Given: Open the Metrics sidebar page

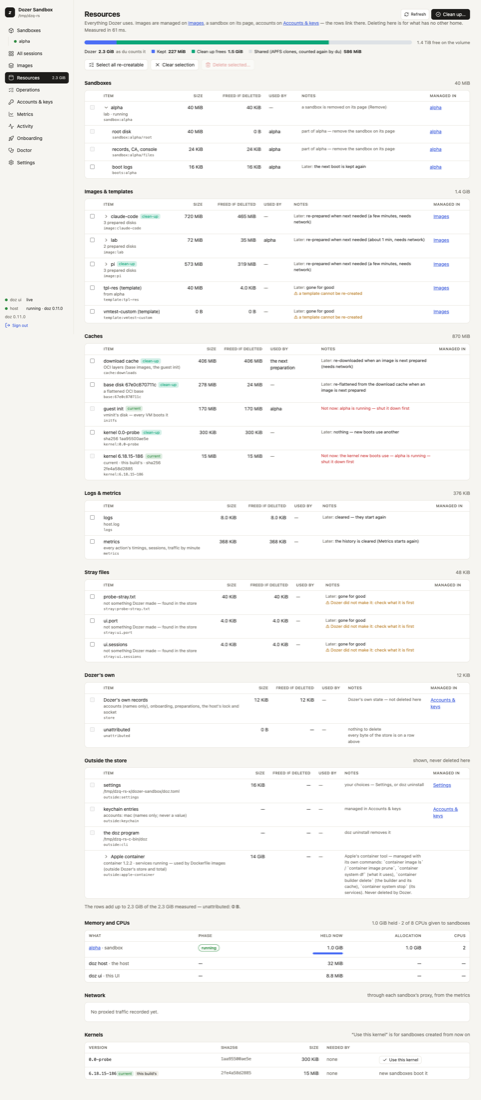Looking at the screenshot, I should pos(36,114).
